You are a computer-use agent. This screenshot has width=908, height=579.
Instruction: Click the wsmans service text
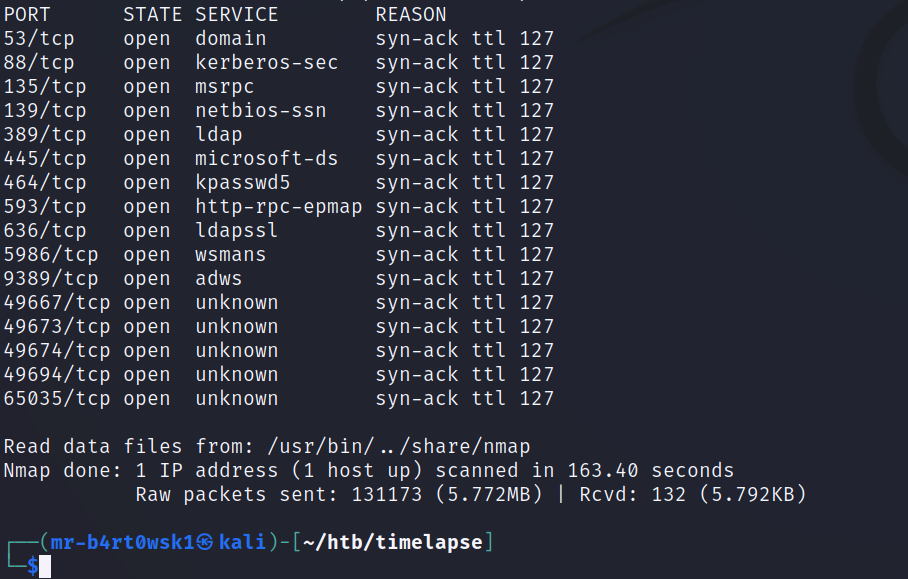tap(230, 255)
